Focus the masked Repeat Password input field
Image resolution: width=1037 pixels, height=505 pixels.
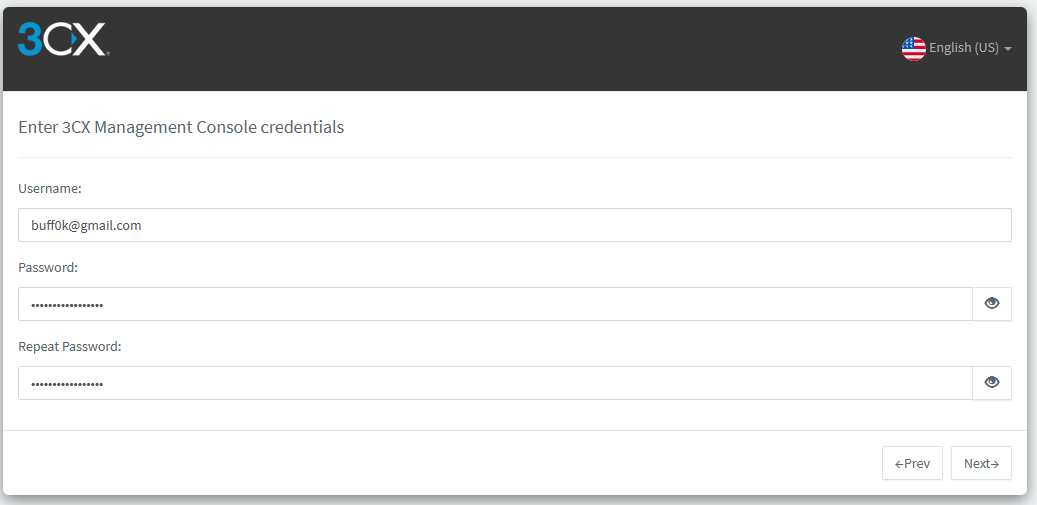coord(495,383)
